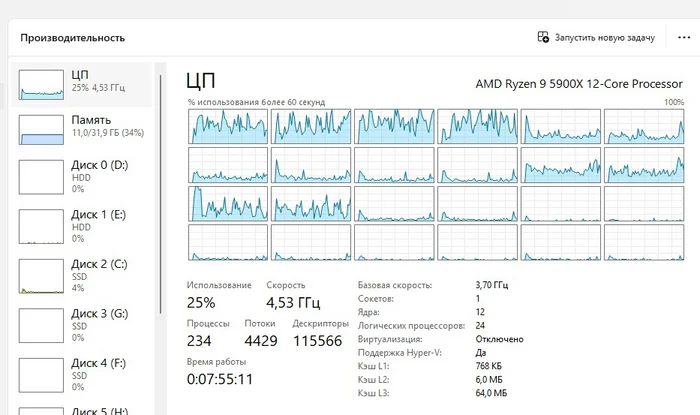Viewport: 700px width, 415px height.
Task: Select Диск 3 (G:) in the sidebar
Action: (81, 326)
